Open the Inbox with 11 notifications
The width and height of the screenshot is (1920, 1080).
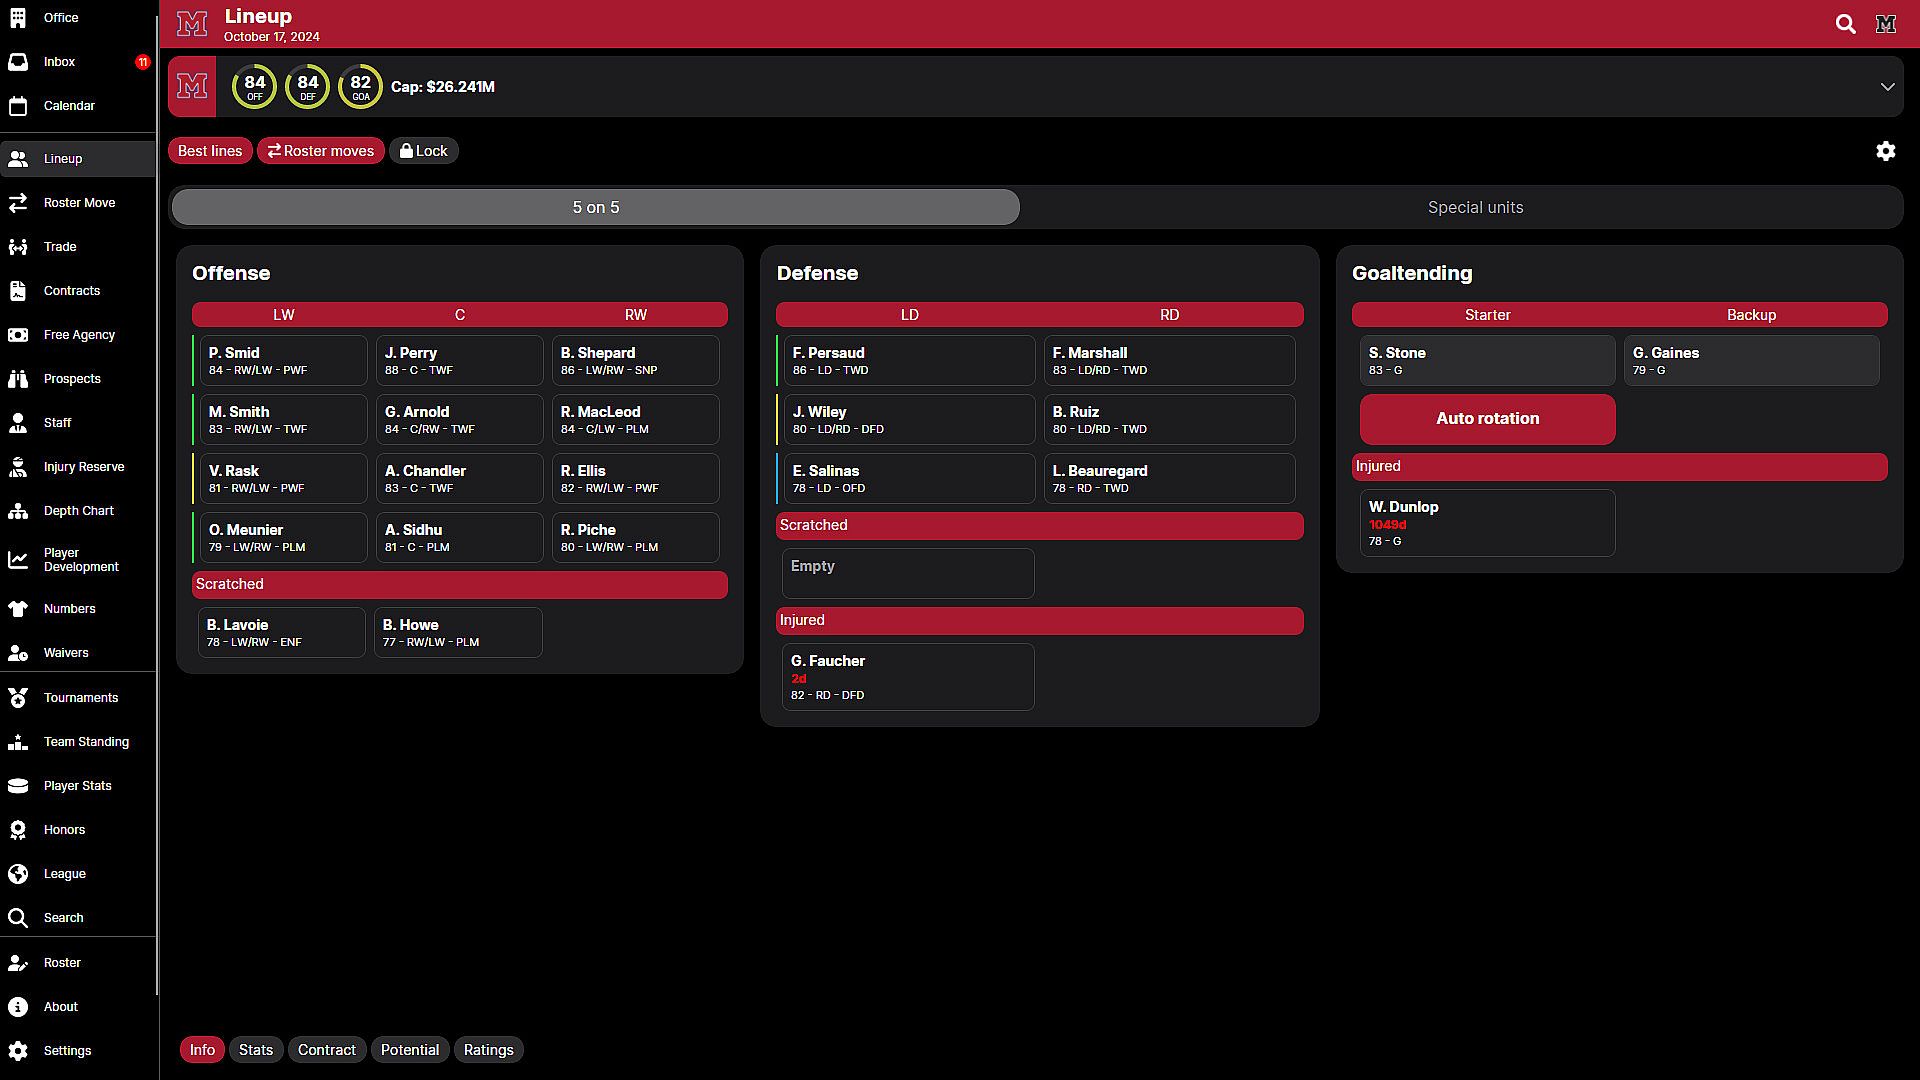pos(59,62)
